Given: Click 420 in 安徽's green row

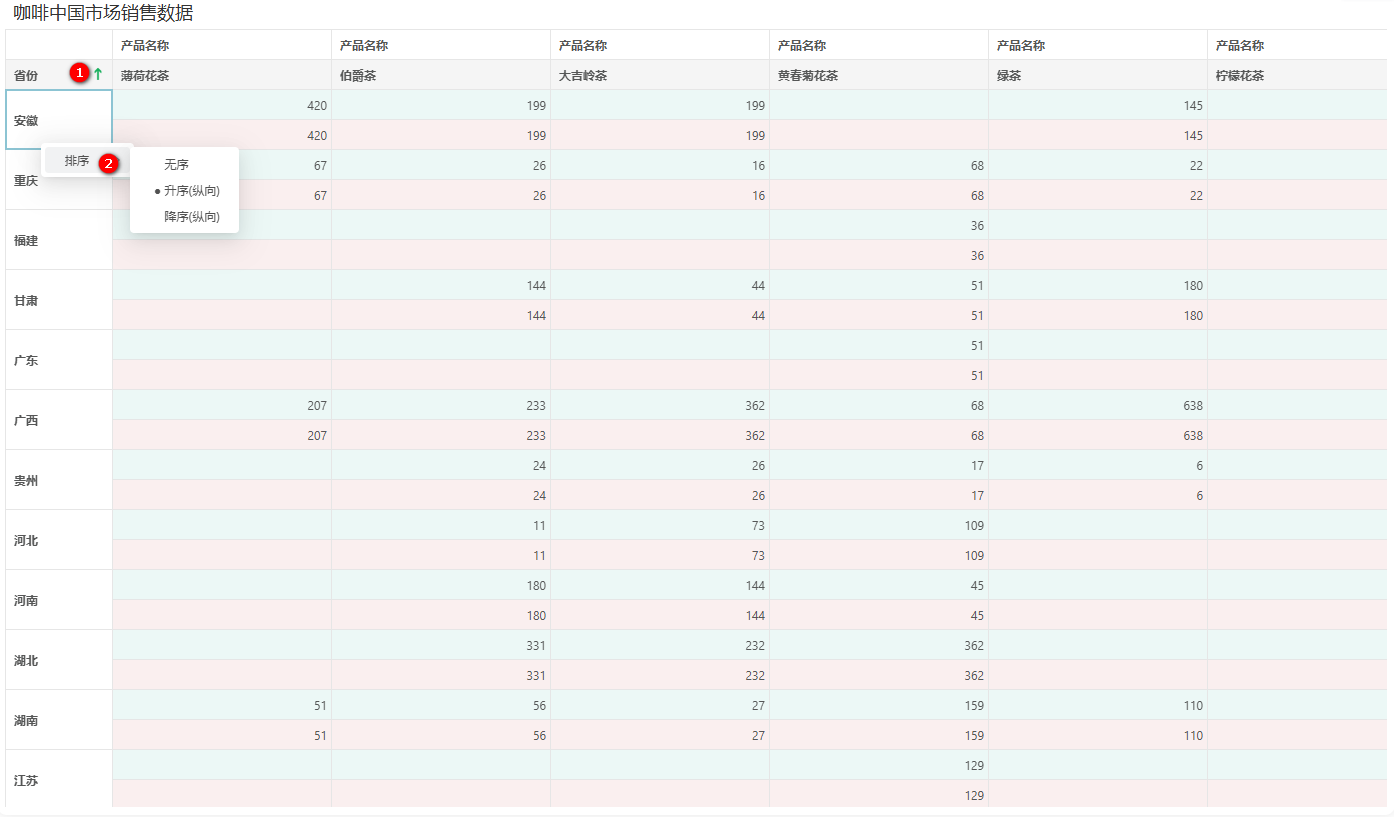Looking at the screenshot, I should pyautogui.click(x=317, y=105).
